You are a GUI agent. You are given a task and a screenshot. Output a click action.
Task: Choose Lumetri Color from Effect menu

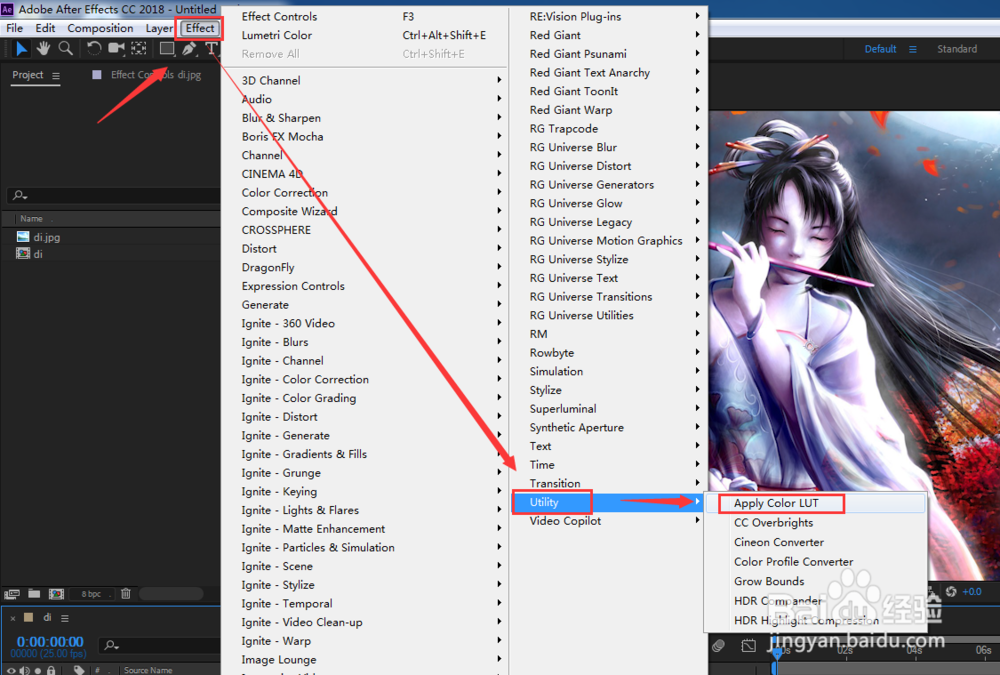coord(365,35)
